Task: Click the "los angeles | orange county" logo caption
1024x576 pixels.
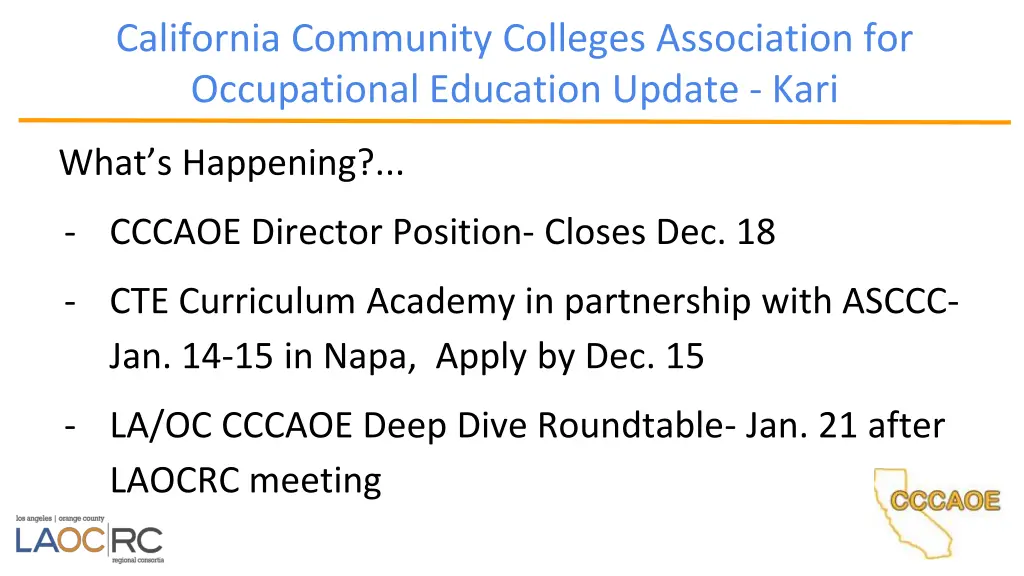Action: 74,520
